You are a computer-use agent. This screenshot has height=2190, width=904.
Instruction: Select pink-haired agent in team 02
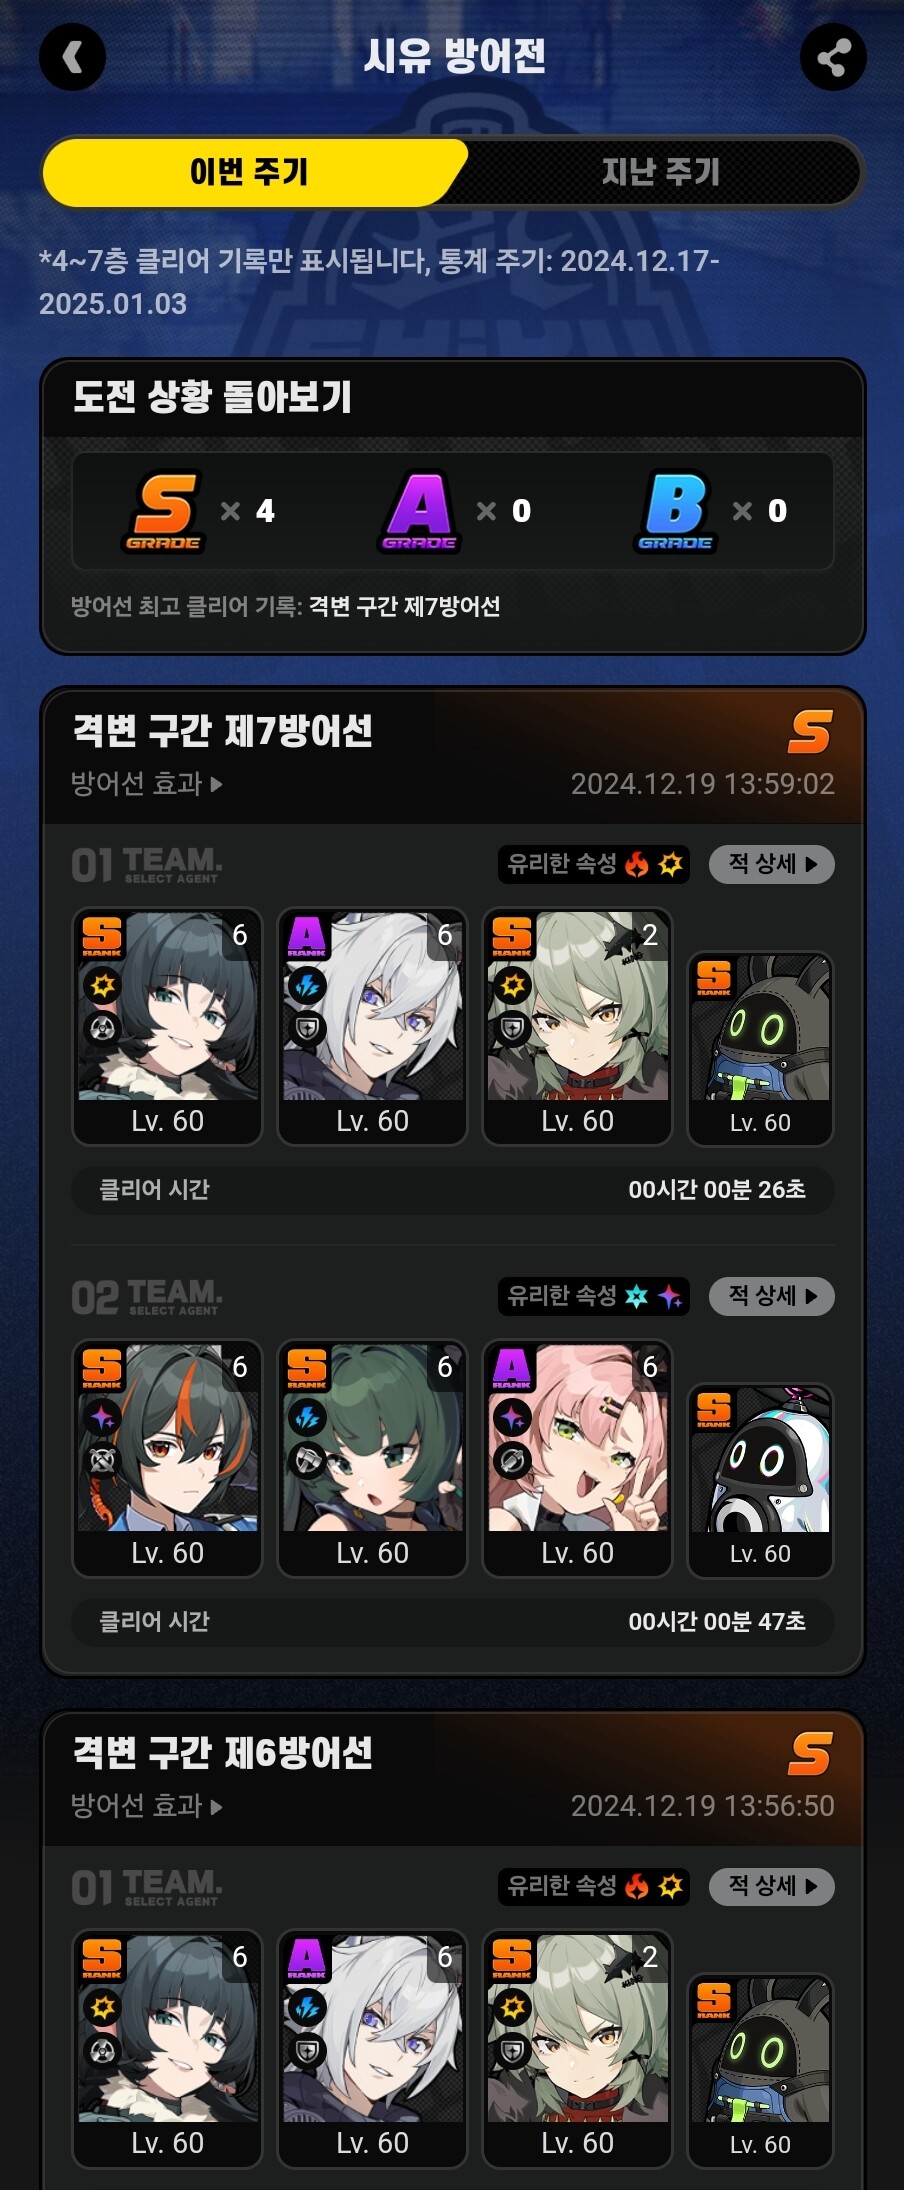pos(577,1459)
